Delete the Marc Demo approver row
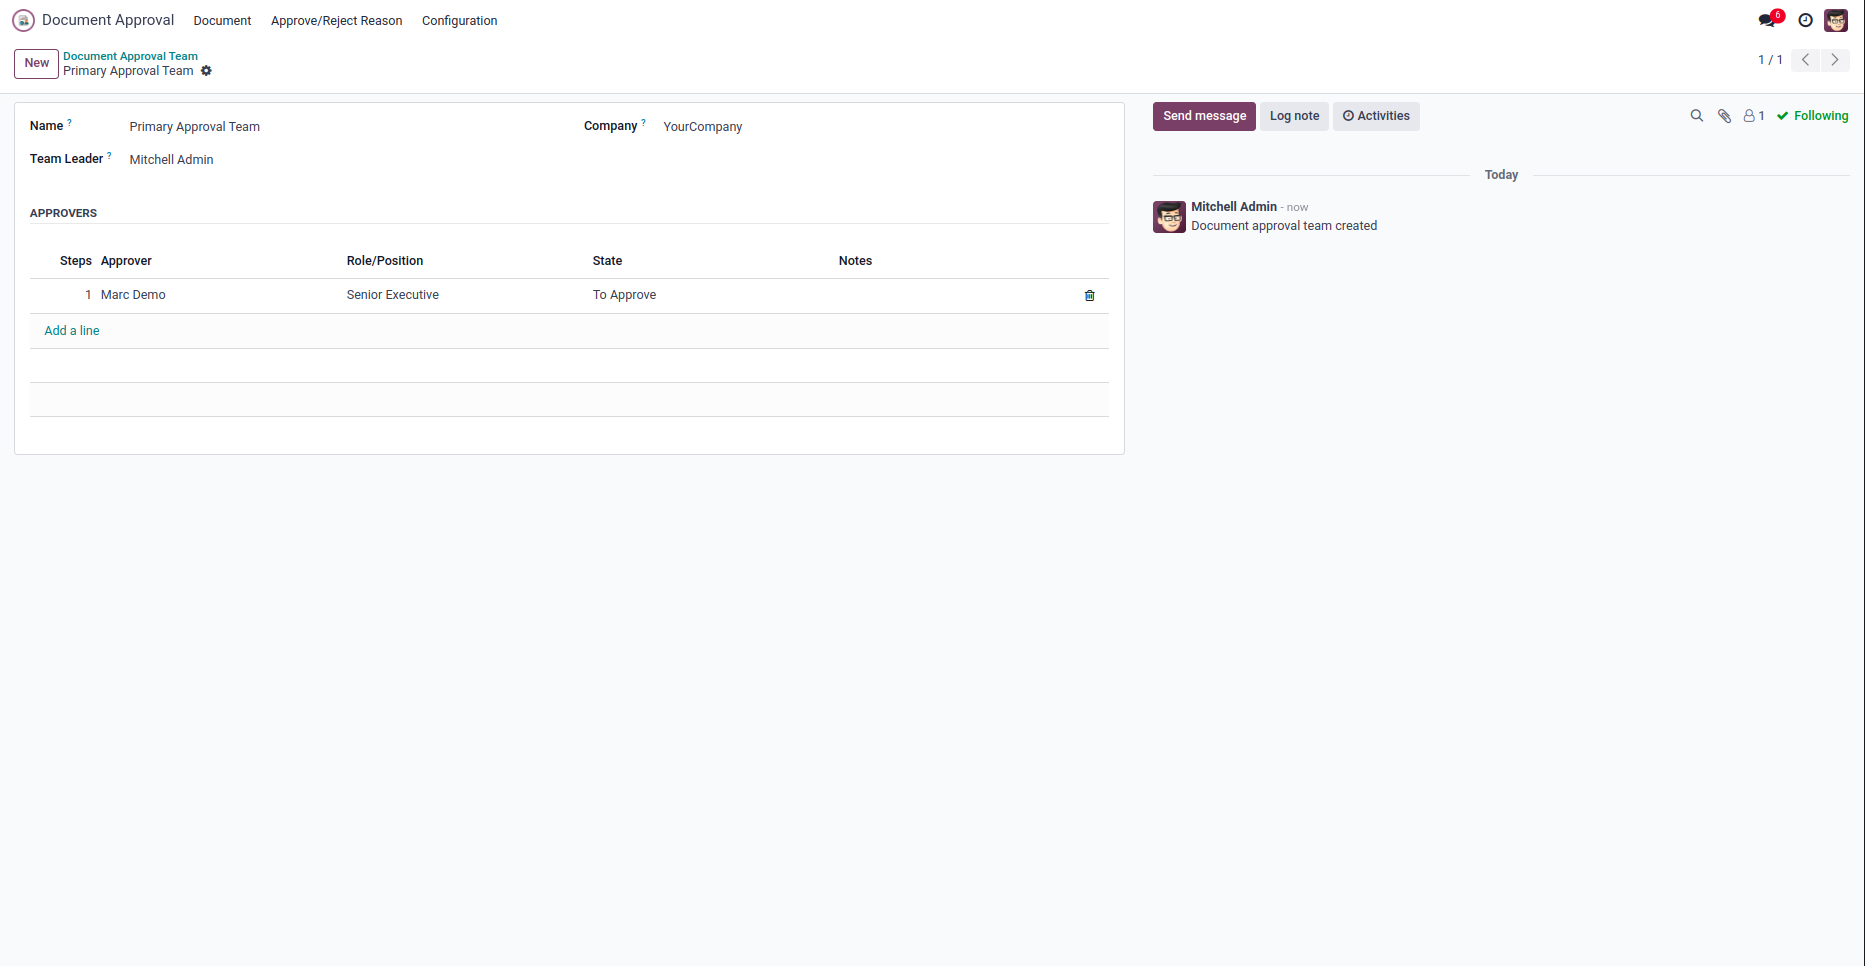Viewport: 1865px width, 966px height. pos(1090,296)
